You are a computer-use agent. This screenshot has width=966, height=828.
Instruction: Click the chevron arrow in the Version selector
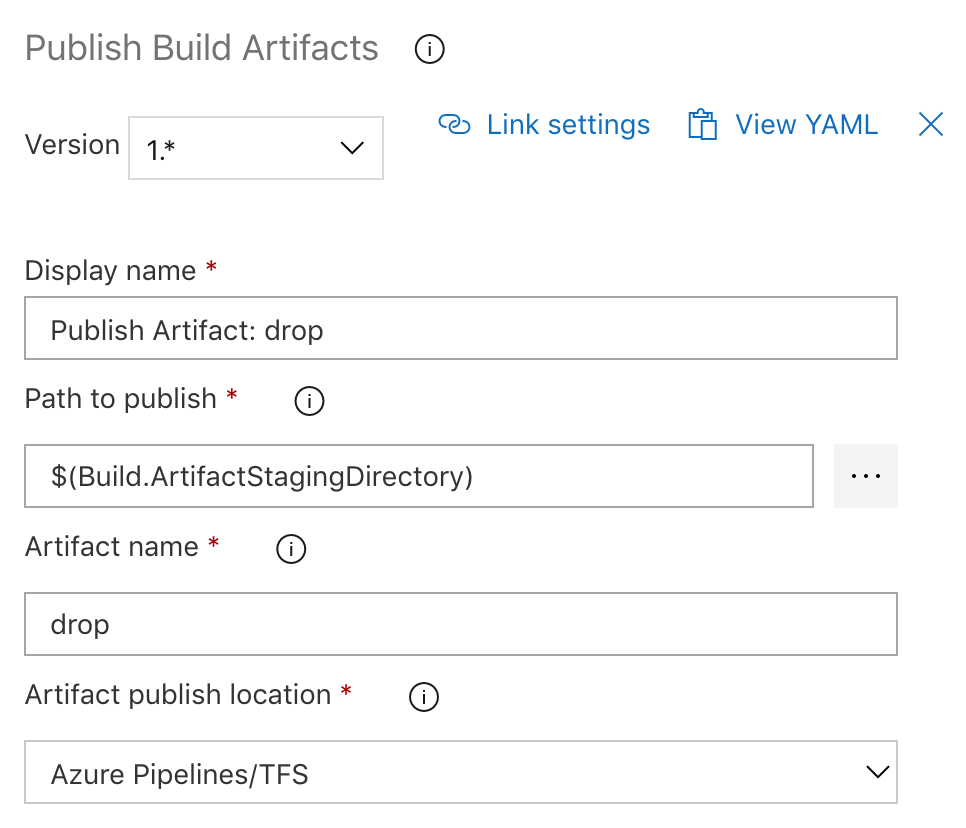pos(352,148)
